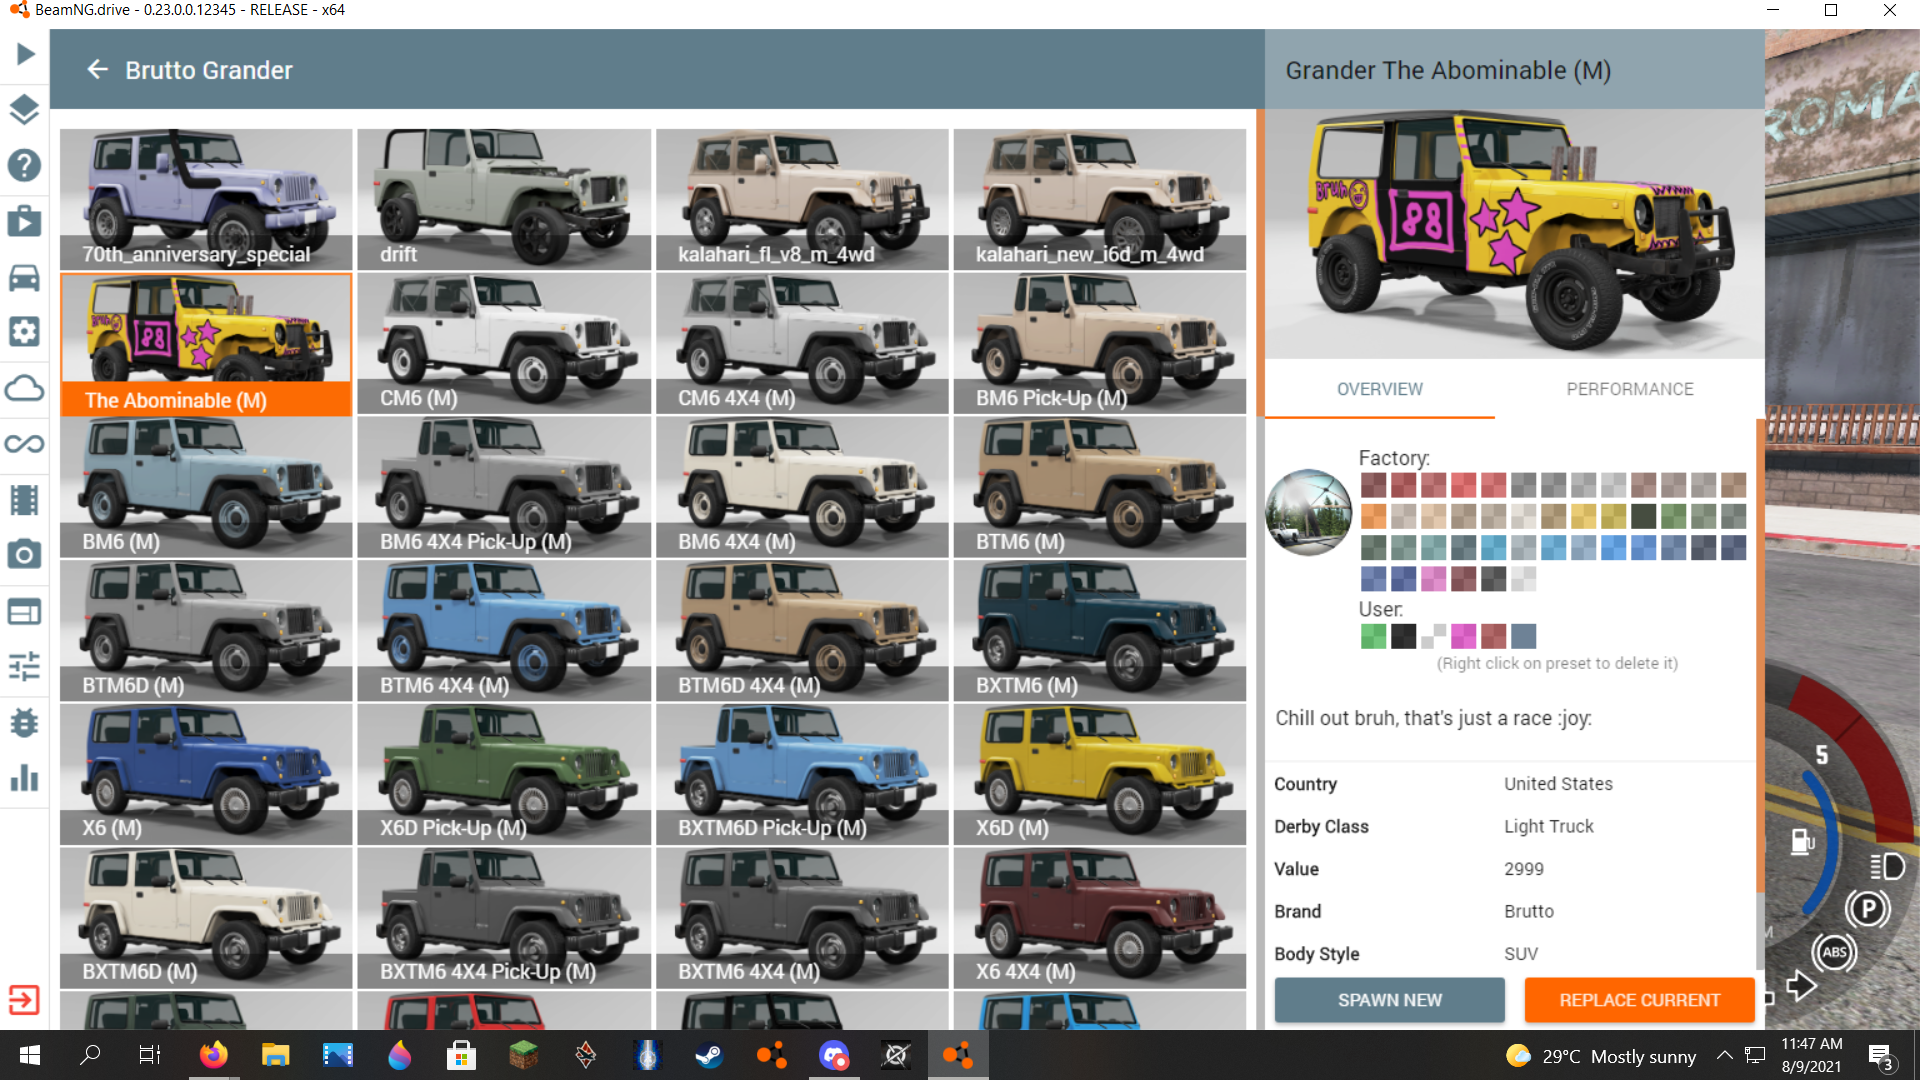Open File Explorer from the taskbar
The image size is (1920, 1080).
point(275,1055)
